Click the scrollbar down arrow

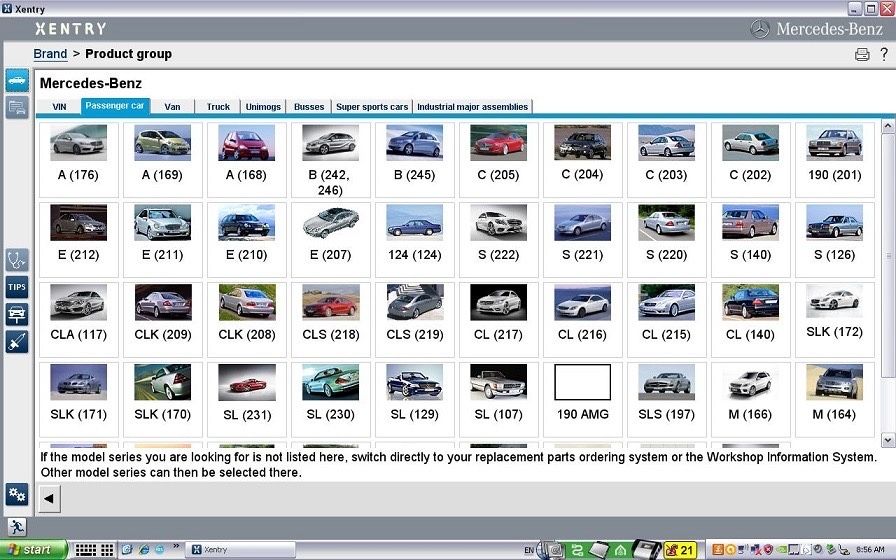(887, 440)
